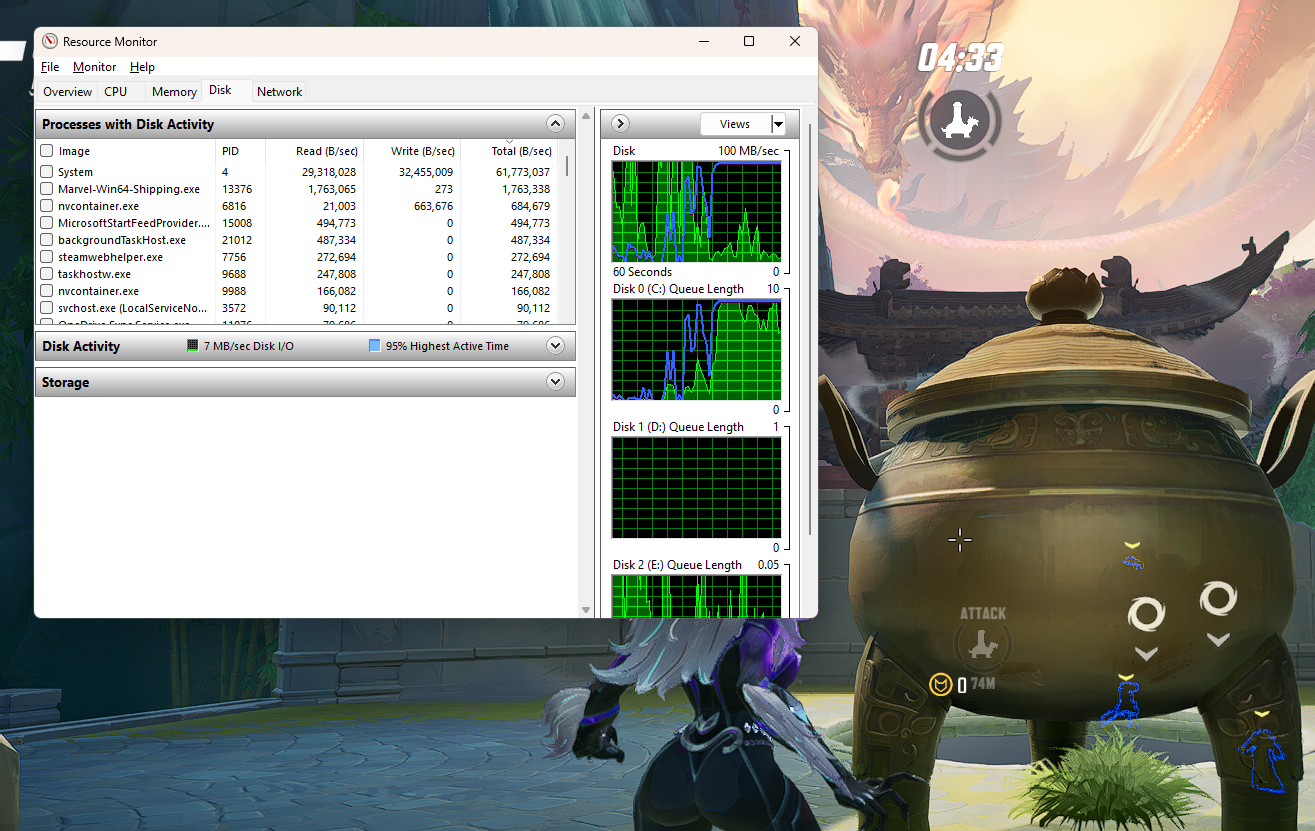The height and width of the screenshot is (831, 1315).
Task: Click the game timer 04:33
Action: tap(959, 59)
